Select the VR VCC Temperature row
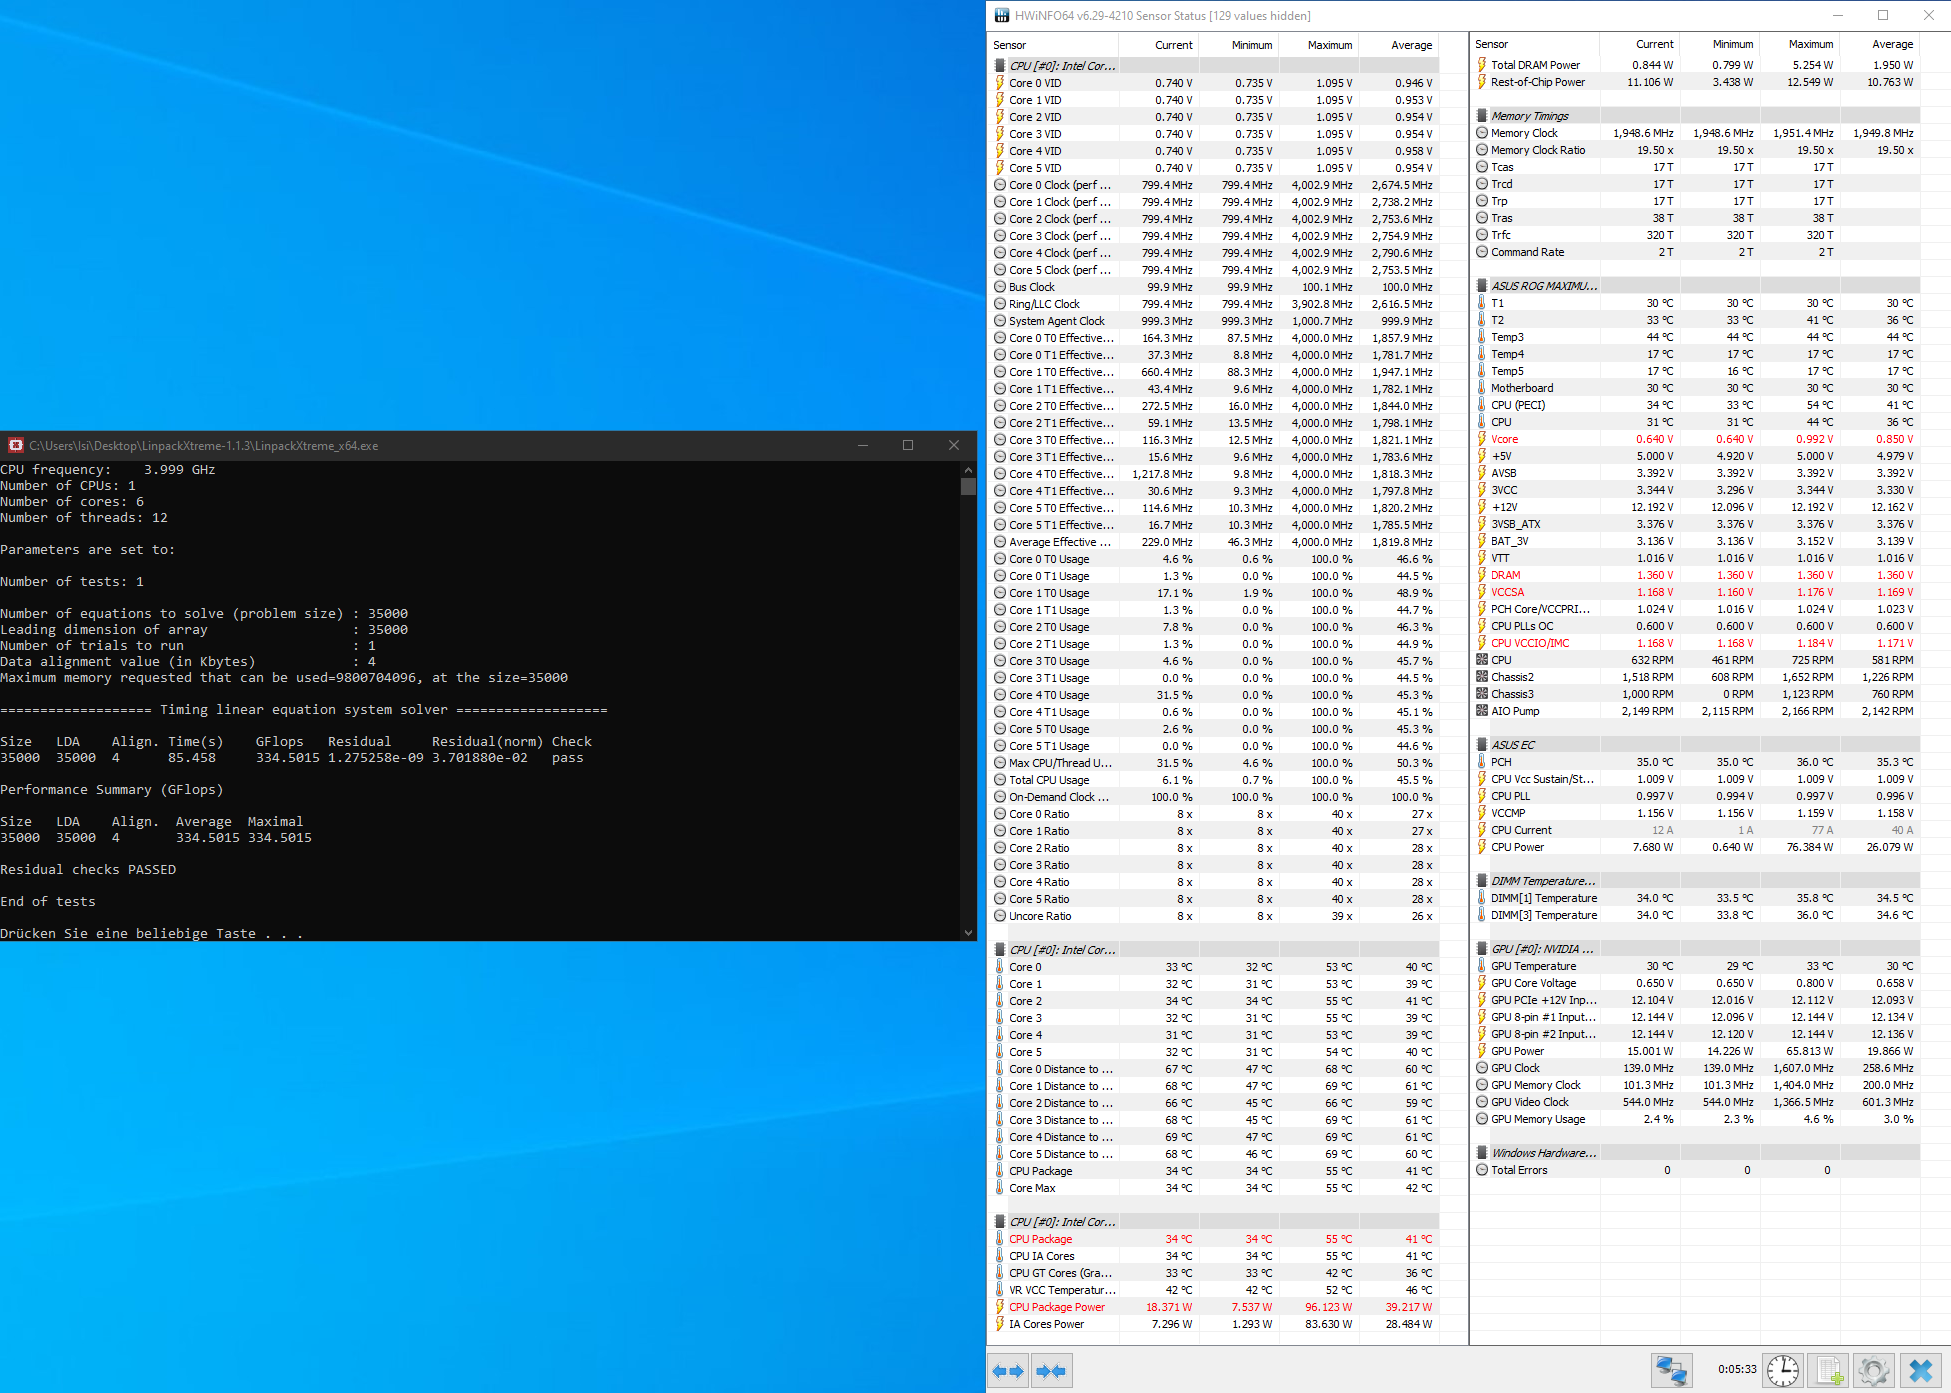Image resolution: width=1951 pixels, height=1393 pixels. tap(1214, 1290)
